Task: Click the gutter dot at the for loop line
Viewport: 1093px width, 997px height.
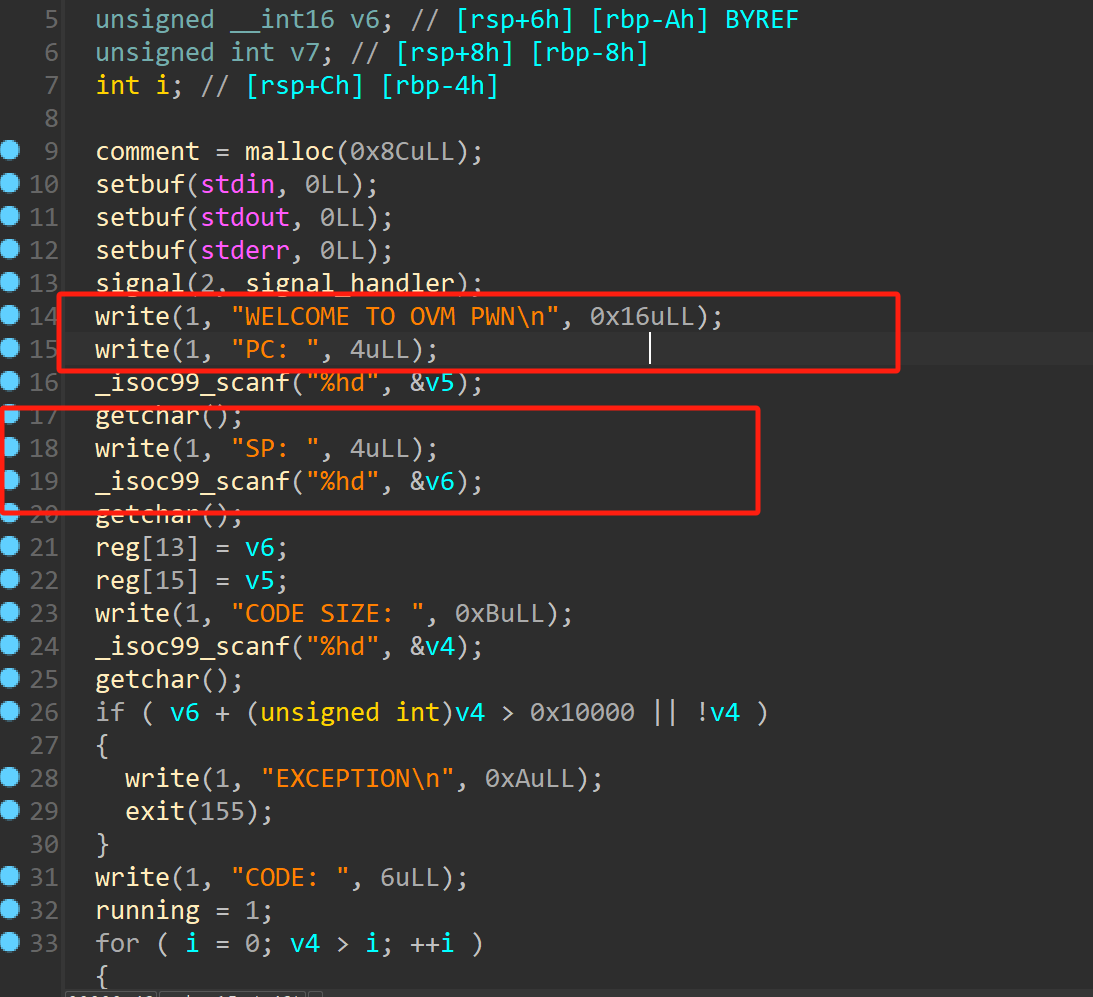Action: click(10, 943)
